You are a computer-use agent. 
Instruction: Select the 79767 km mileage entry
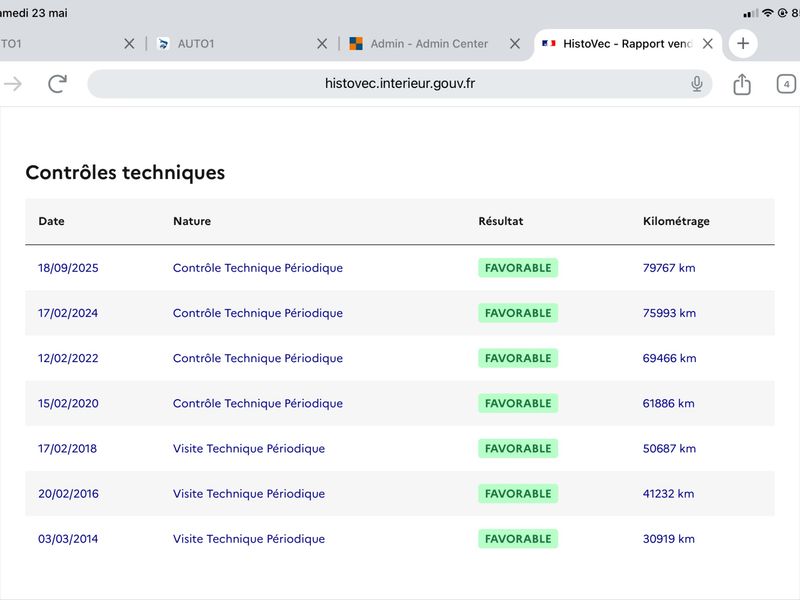coord(669,268)
